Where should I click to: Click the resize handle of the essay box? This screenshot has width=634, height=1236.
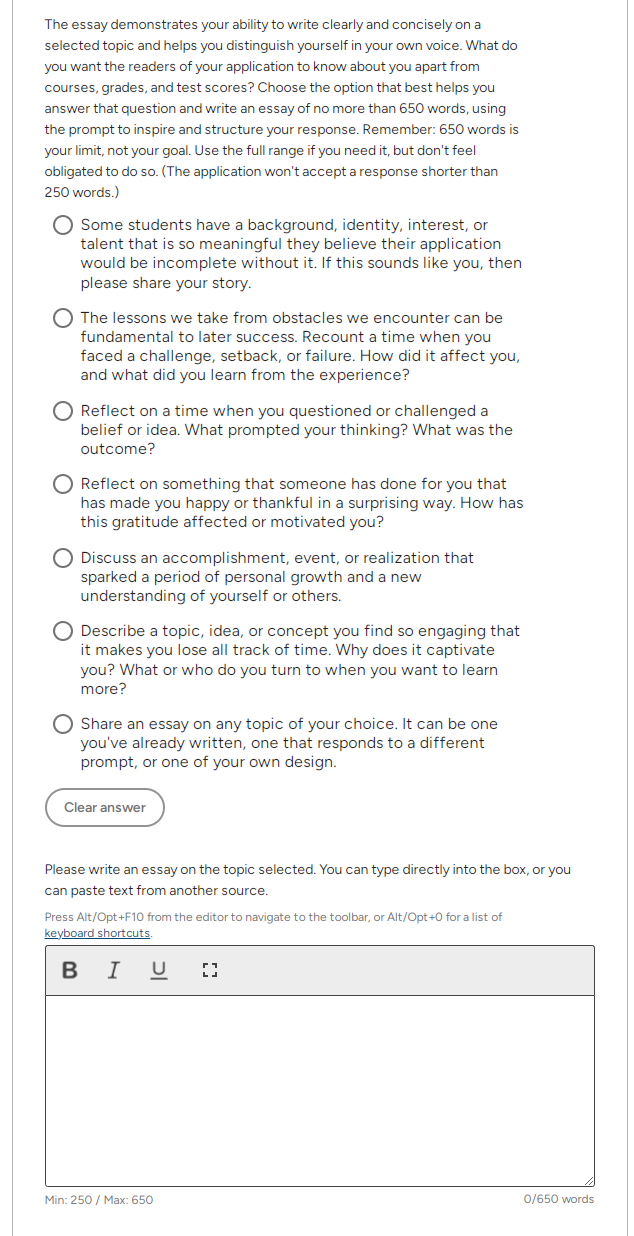pyautogui.click(x=588, y=1180)
